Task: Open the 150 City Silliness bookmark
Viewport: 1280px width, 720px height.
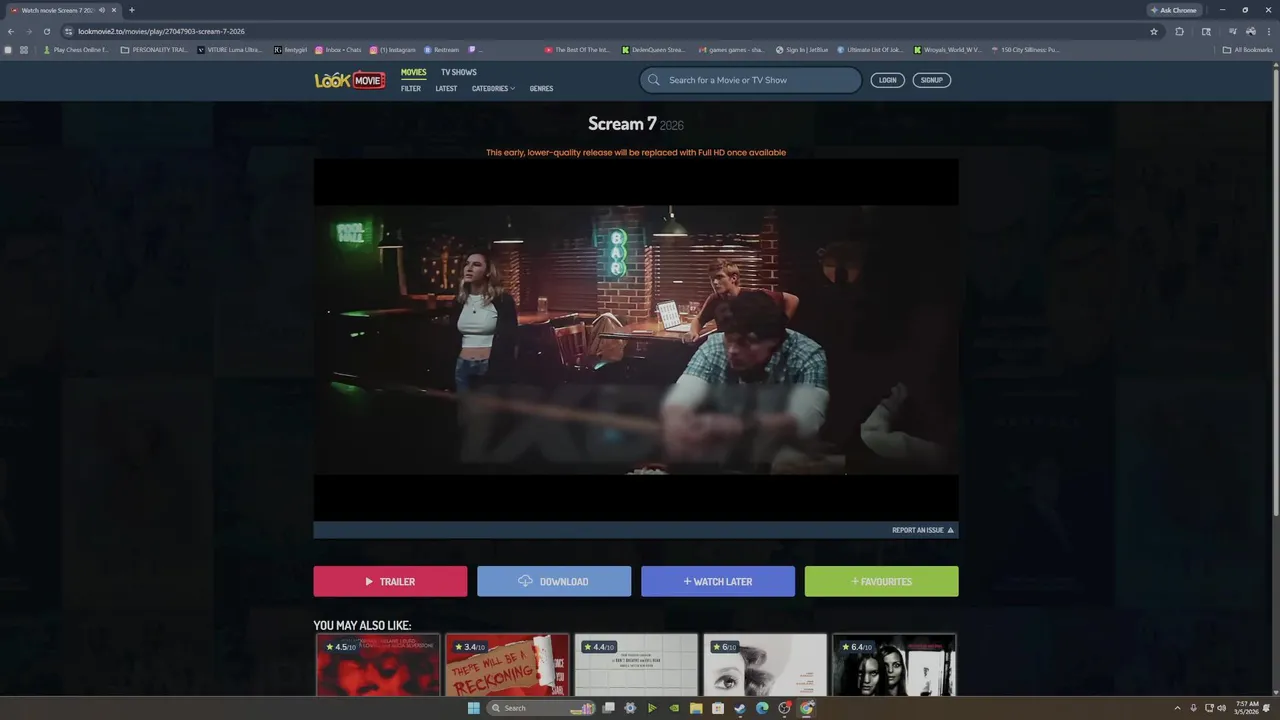Action: 1024,49
